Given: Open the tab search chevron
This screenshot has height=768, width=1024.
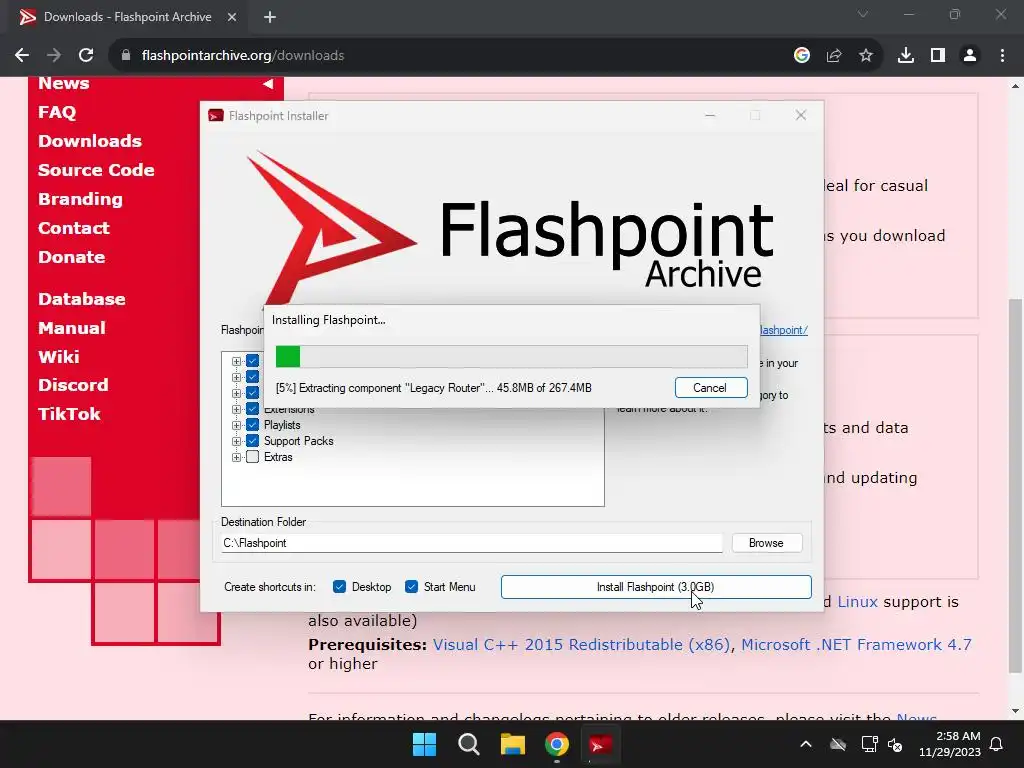Looking at the screenshot, I should point(863,14).
